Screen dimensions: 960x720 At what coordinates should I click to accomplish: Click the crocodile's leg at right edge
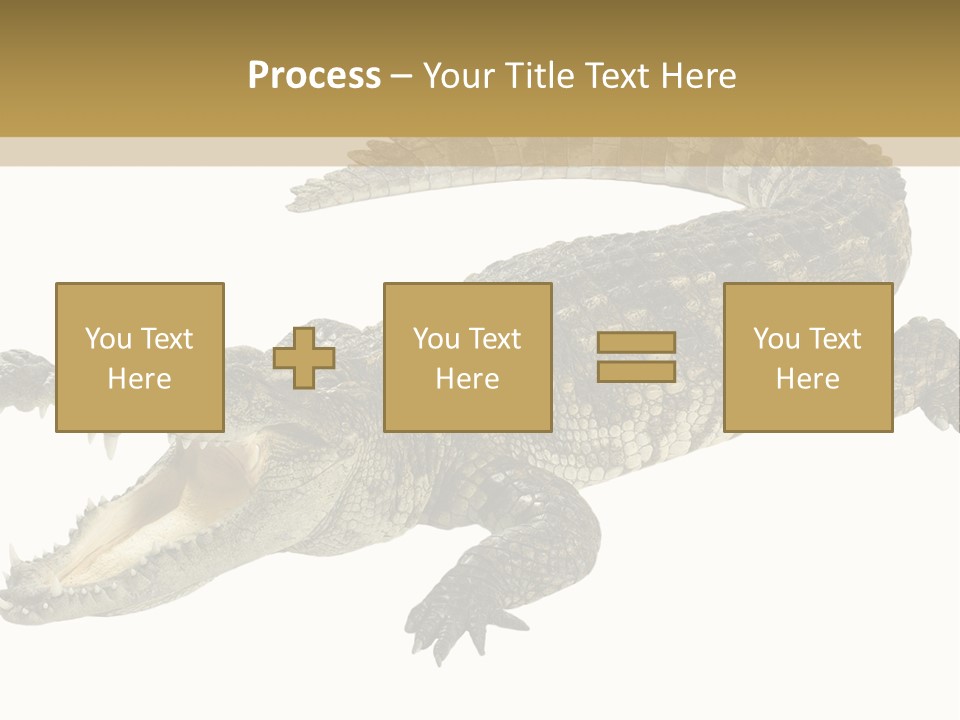pos(928,370)
